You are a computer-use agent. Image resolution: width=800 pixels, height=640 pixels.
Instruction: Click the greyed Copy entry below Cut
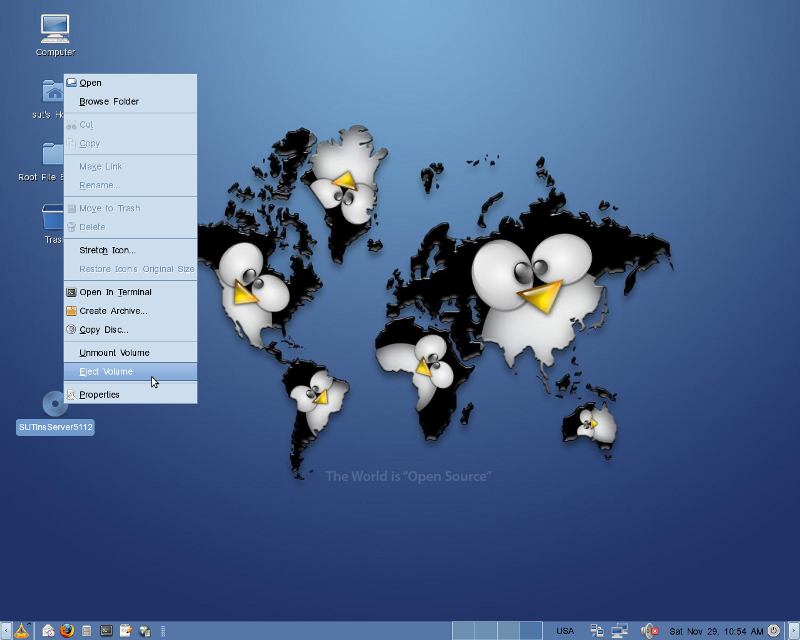(x=131, y=143)
